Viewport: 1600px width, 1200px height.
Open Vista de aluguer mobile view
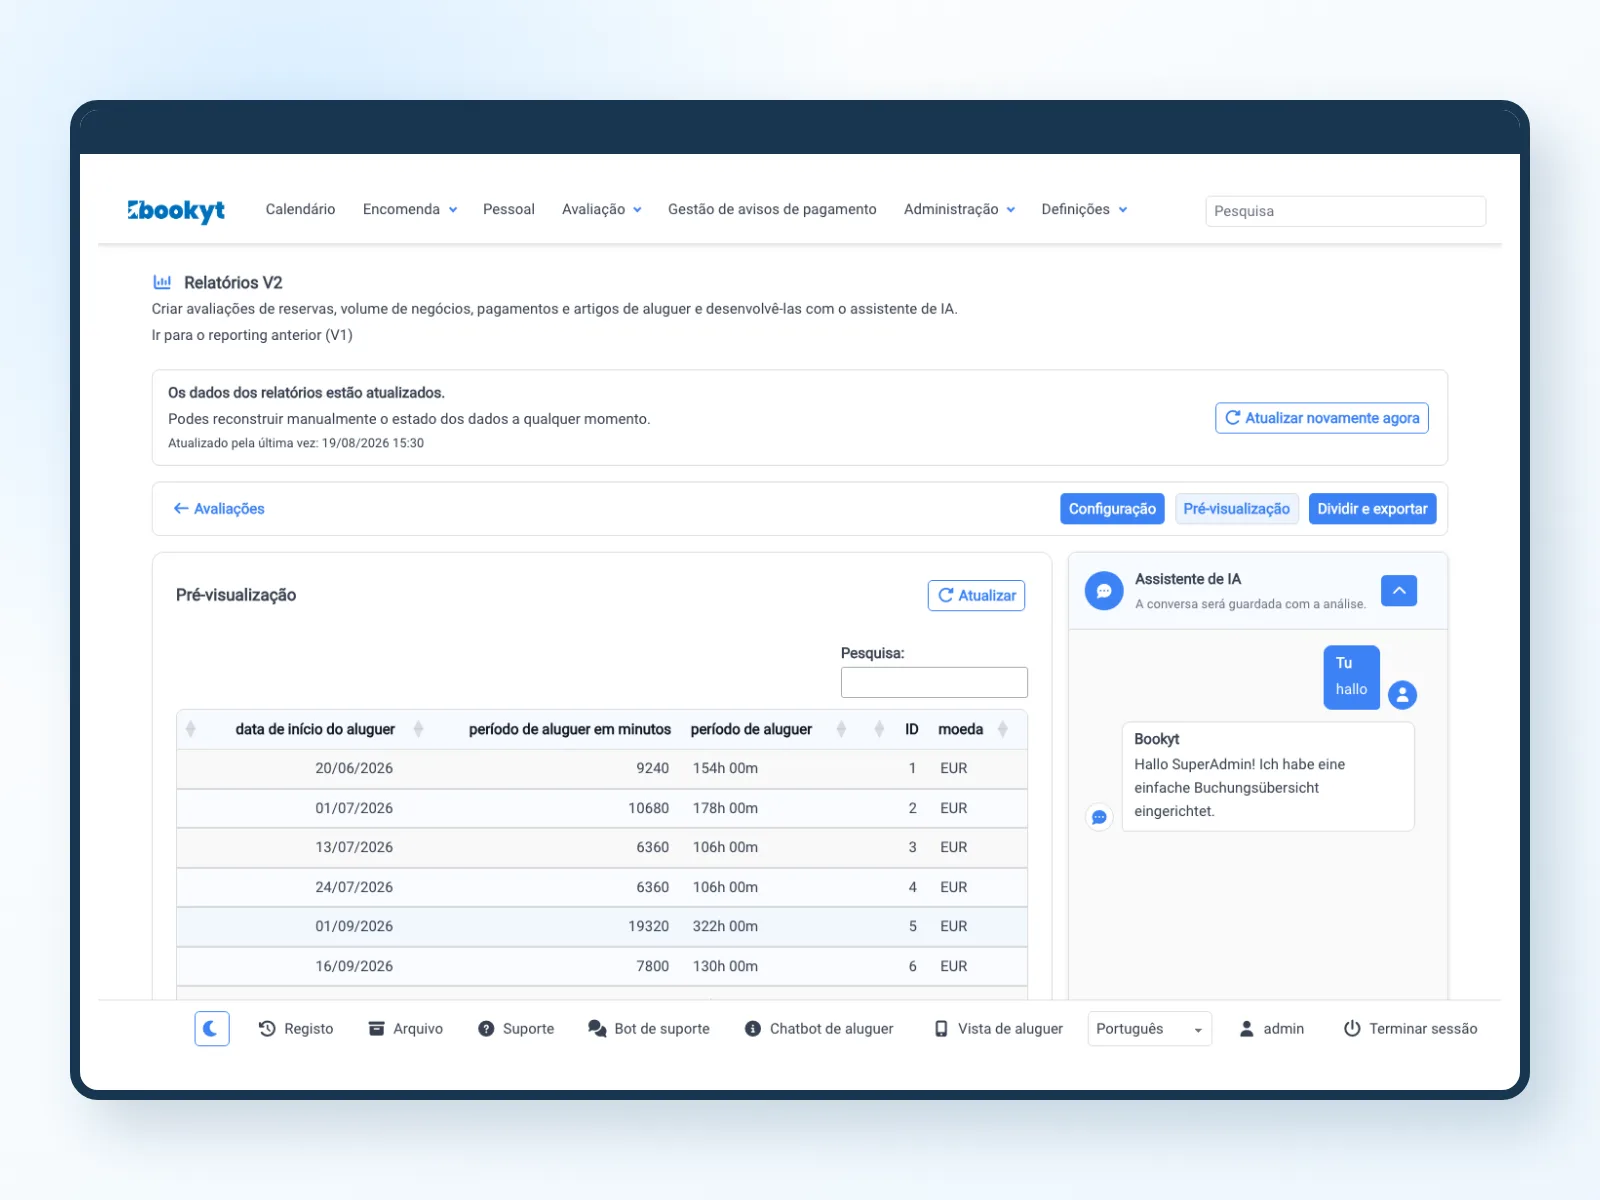click(x=998, y=1028)
